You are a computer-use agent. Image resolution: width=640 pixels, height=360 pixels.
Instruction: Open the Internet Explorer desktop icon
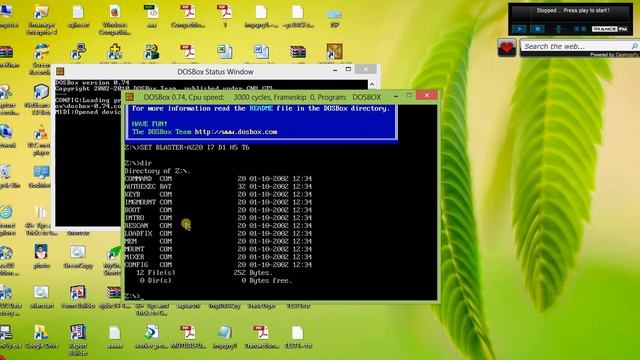click(7, 220)
